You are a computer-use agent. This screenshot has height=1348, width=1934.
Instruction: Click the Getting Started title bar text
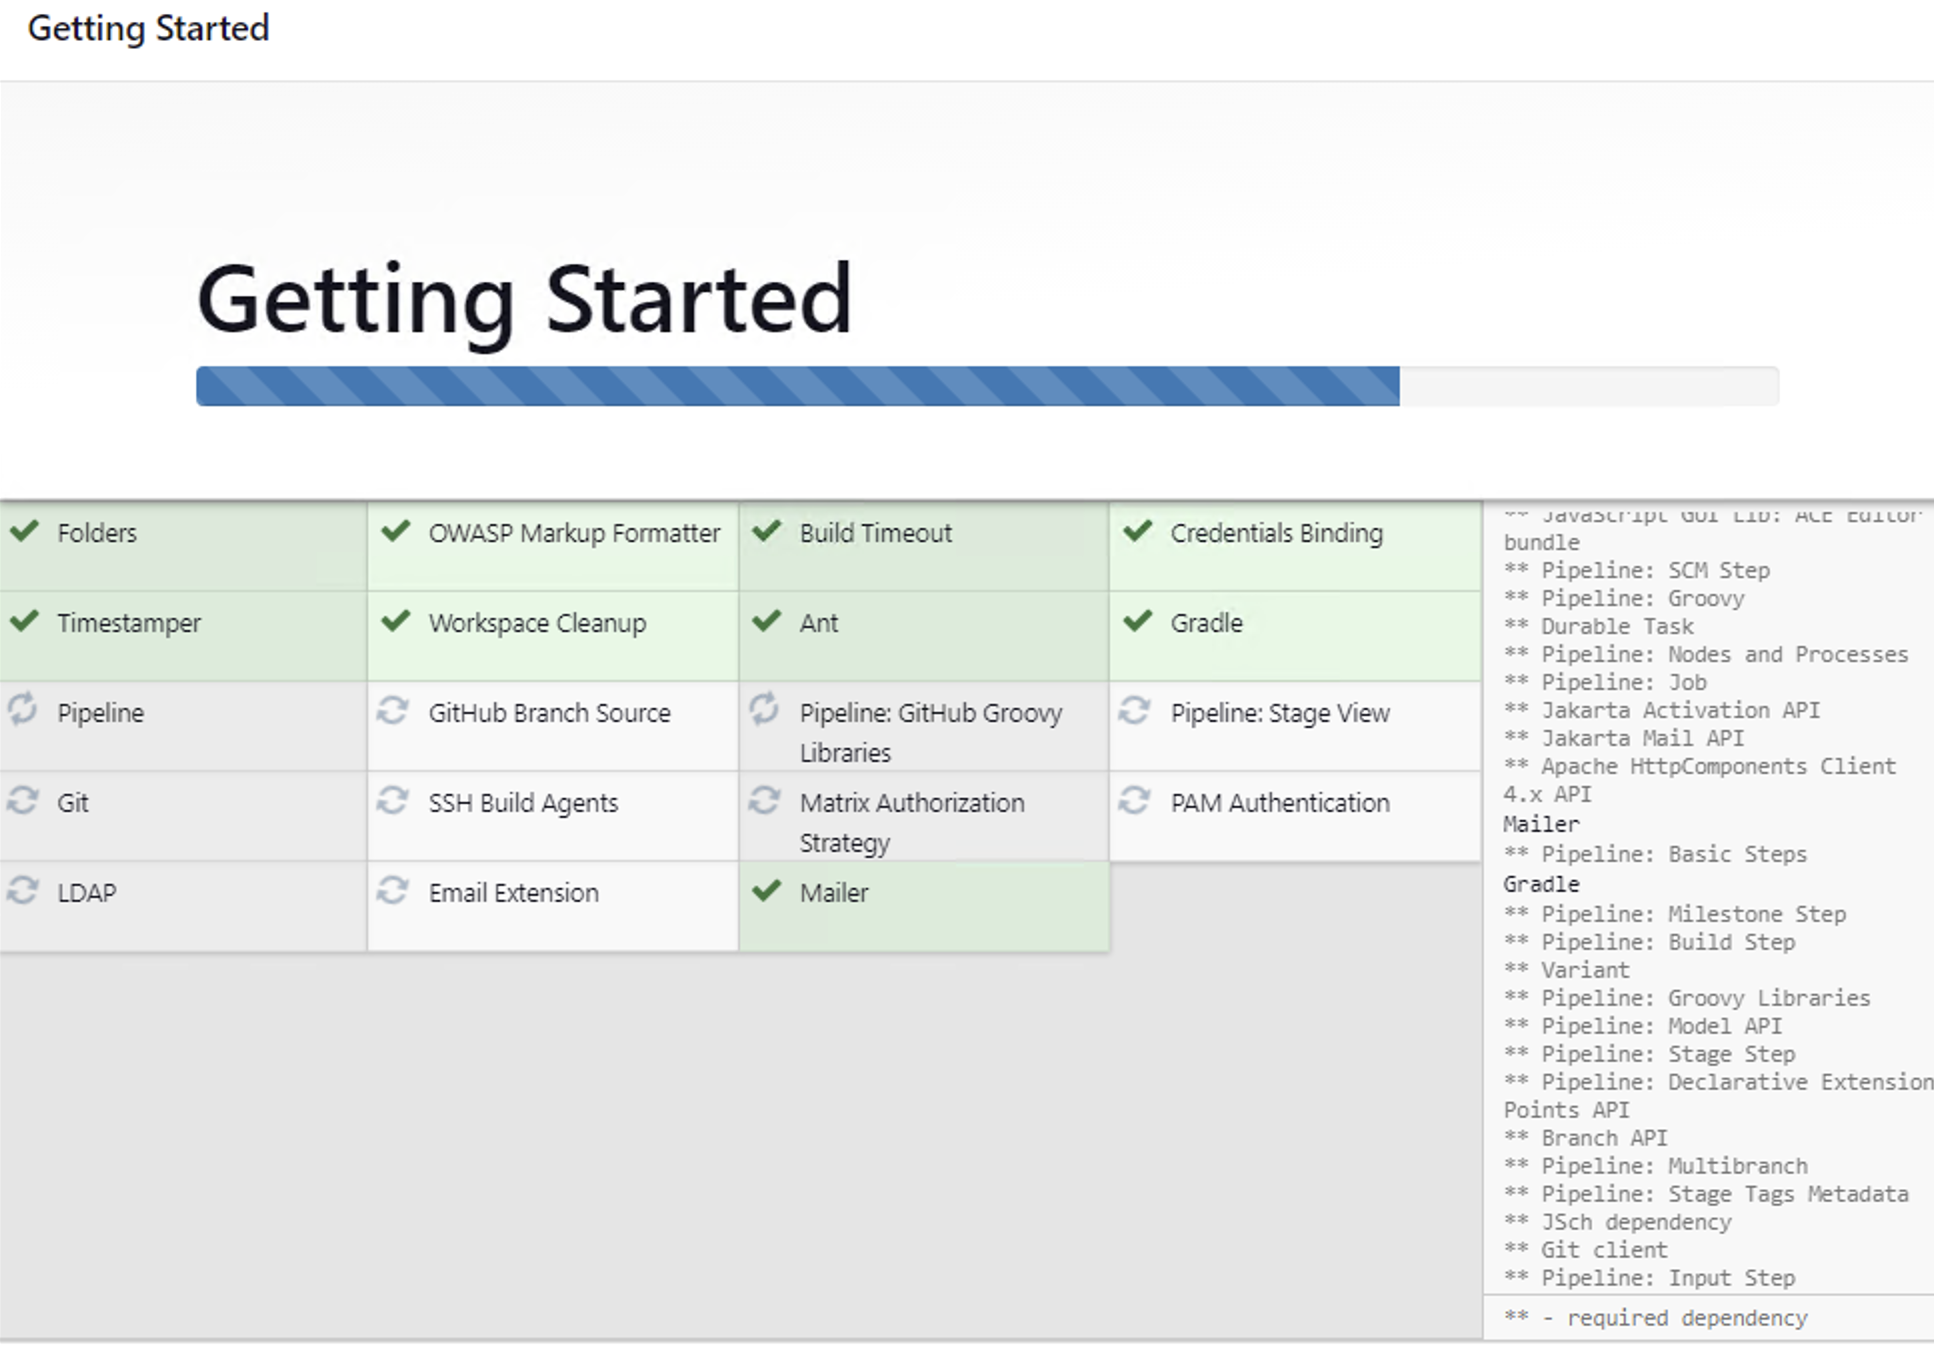coord(150,27)
